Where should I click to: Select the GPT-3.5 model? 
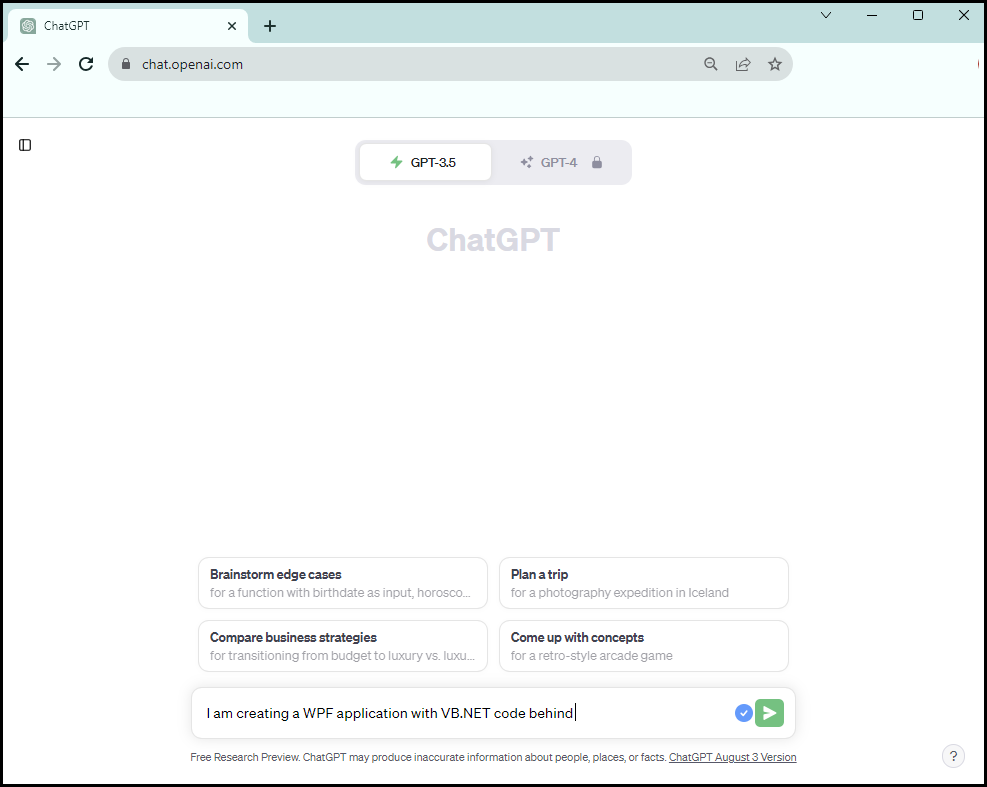click(426, 162)
